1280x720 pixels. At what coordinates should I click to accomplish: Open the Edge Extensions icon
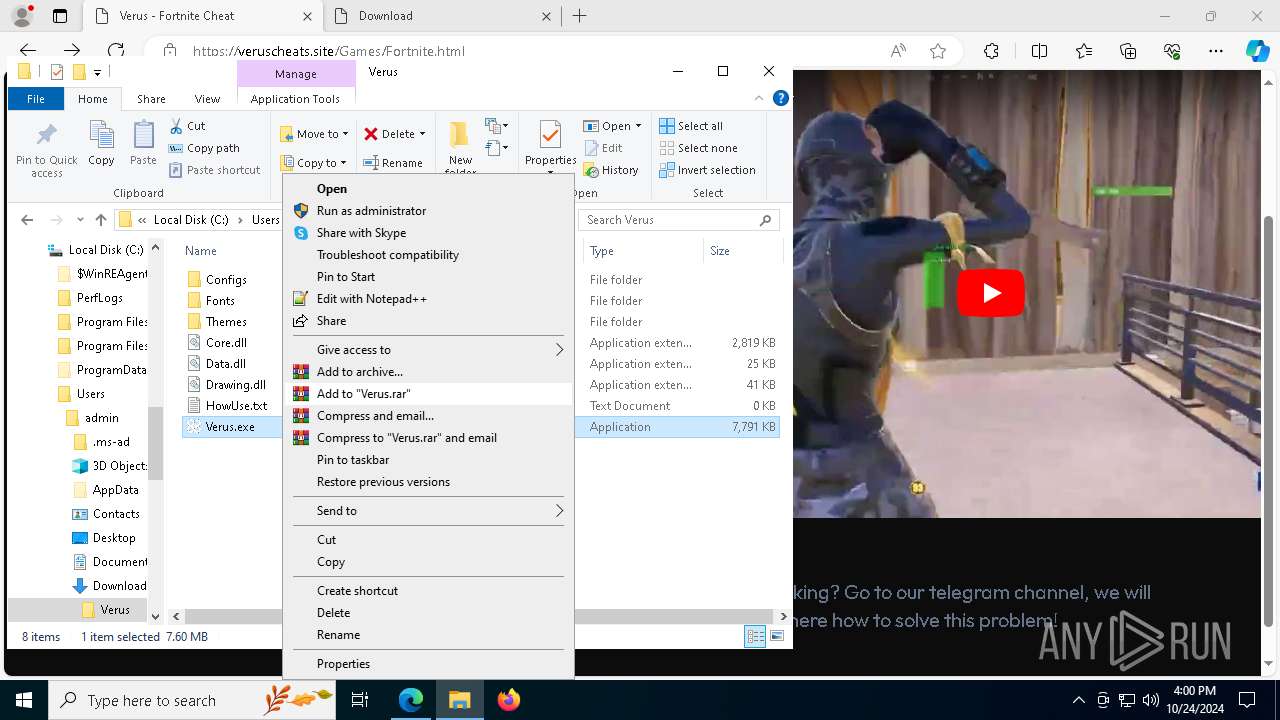pos(991,51)
